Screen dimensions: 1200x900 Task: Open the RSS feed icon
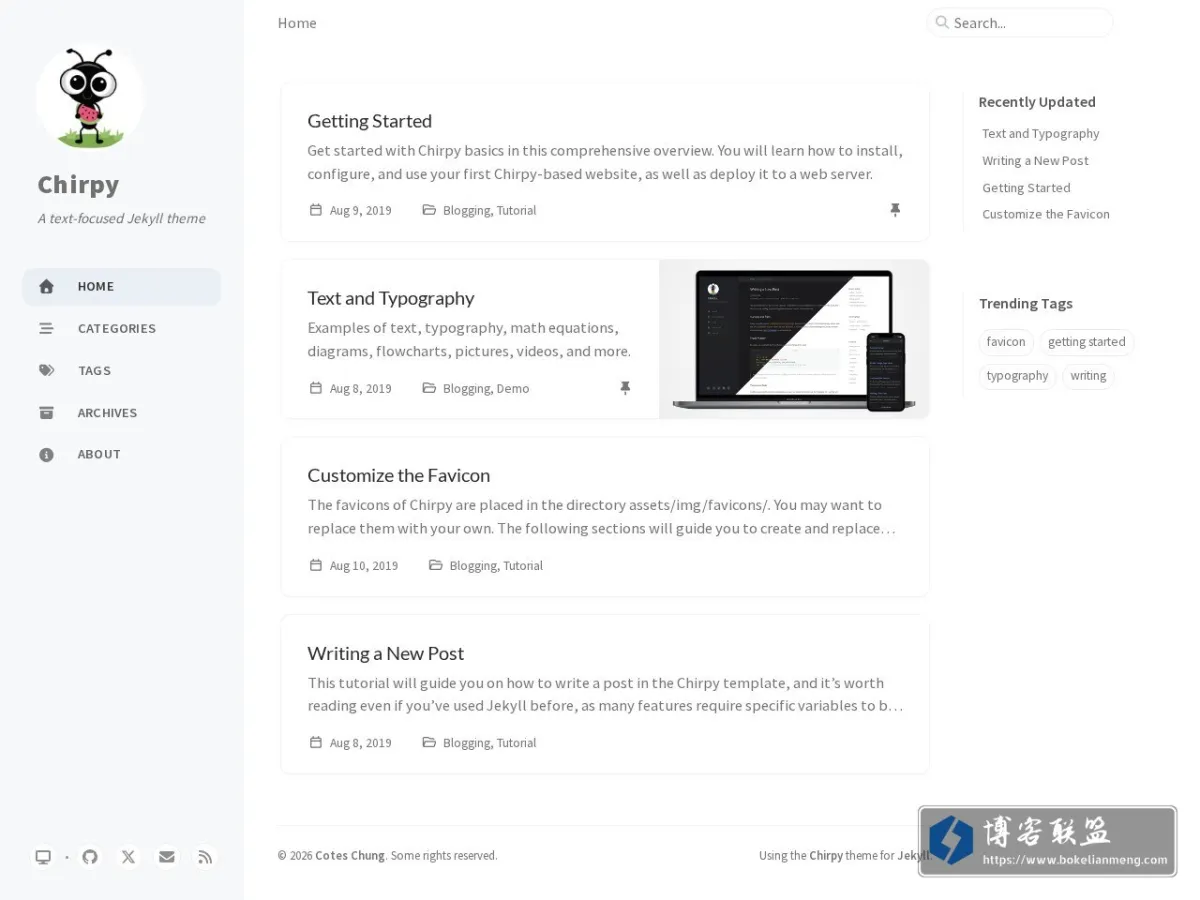[205, 857]
